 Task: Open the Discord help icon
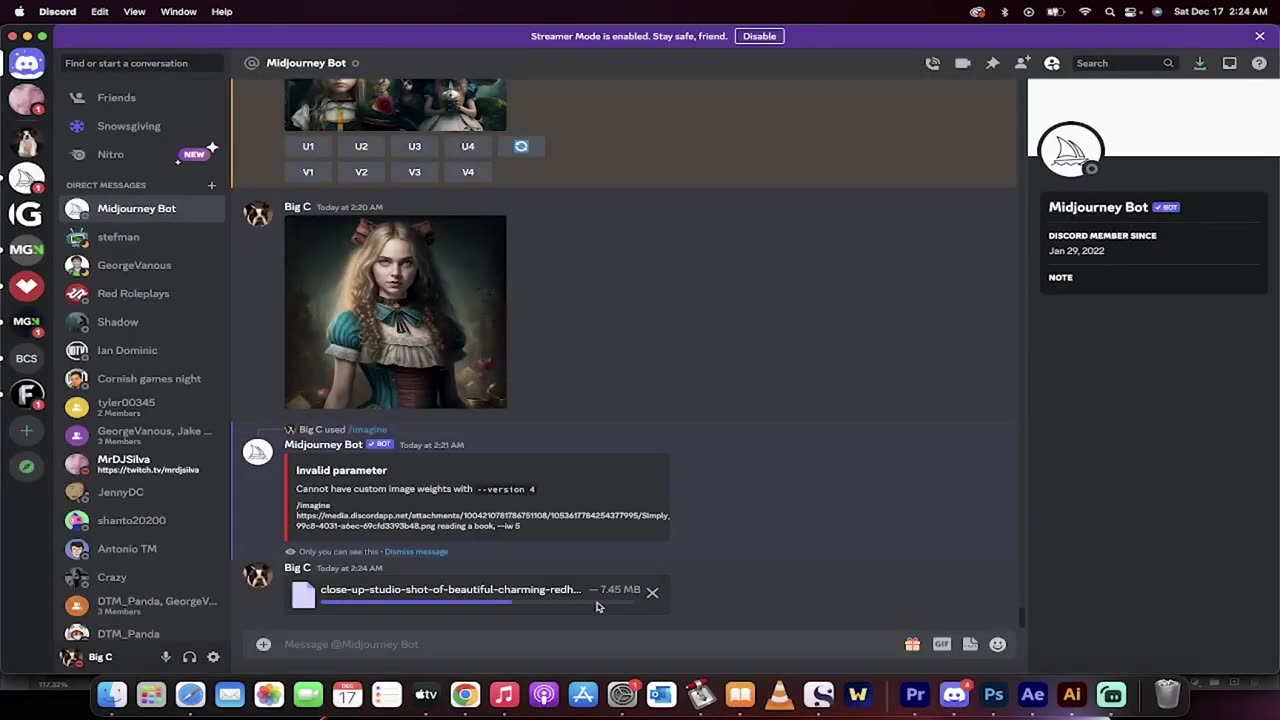(1259, 63)
